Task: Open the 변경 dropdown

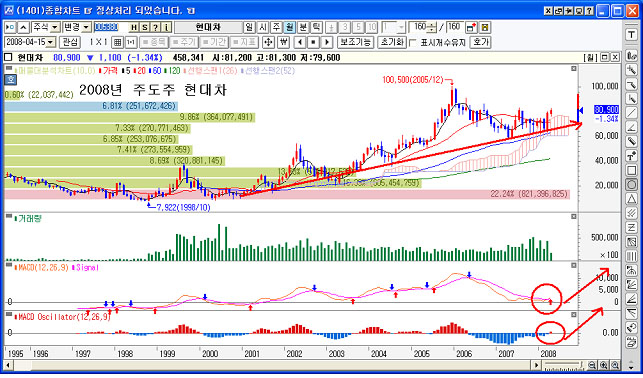Action: [77, 27]
